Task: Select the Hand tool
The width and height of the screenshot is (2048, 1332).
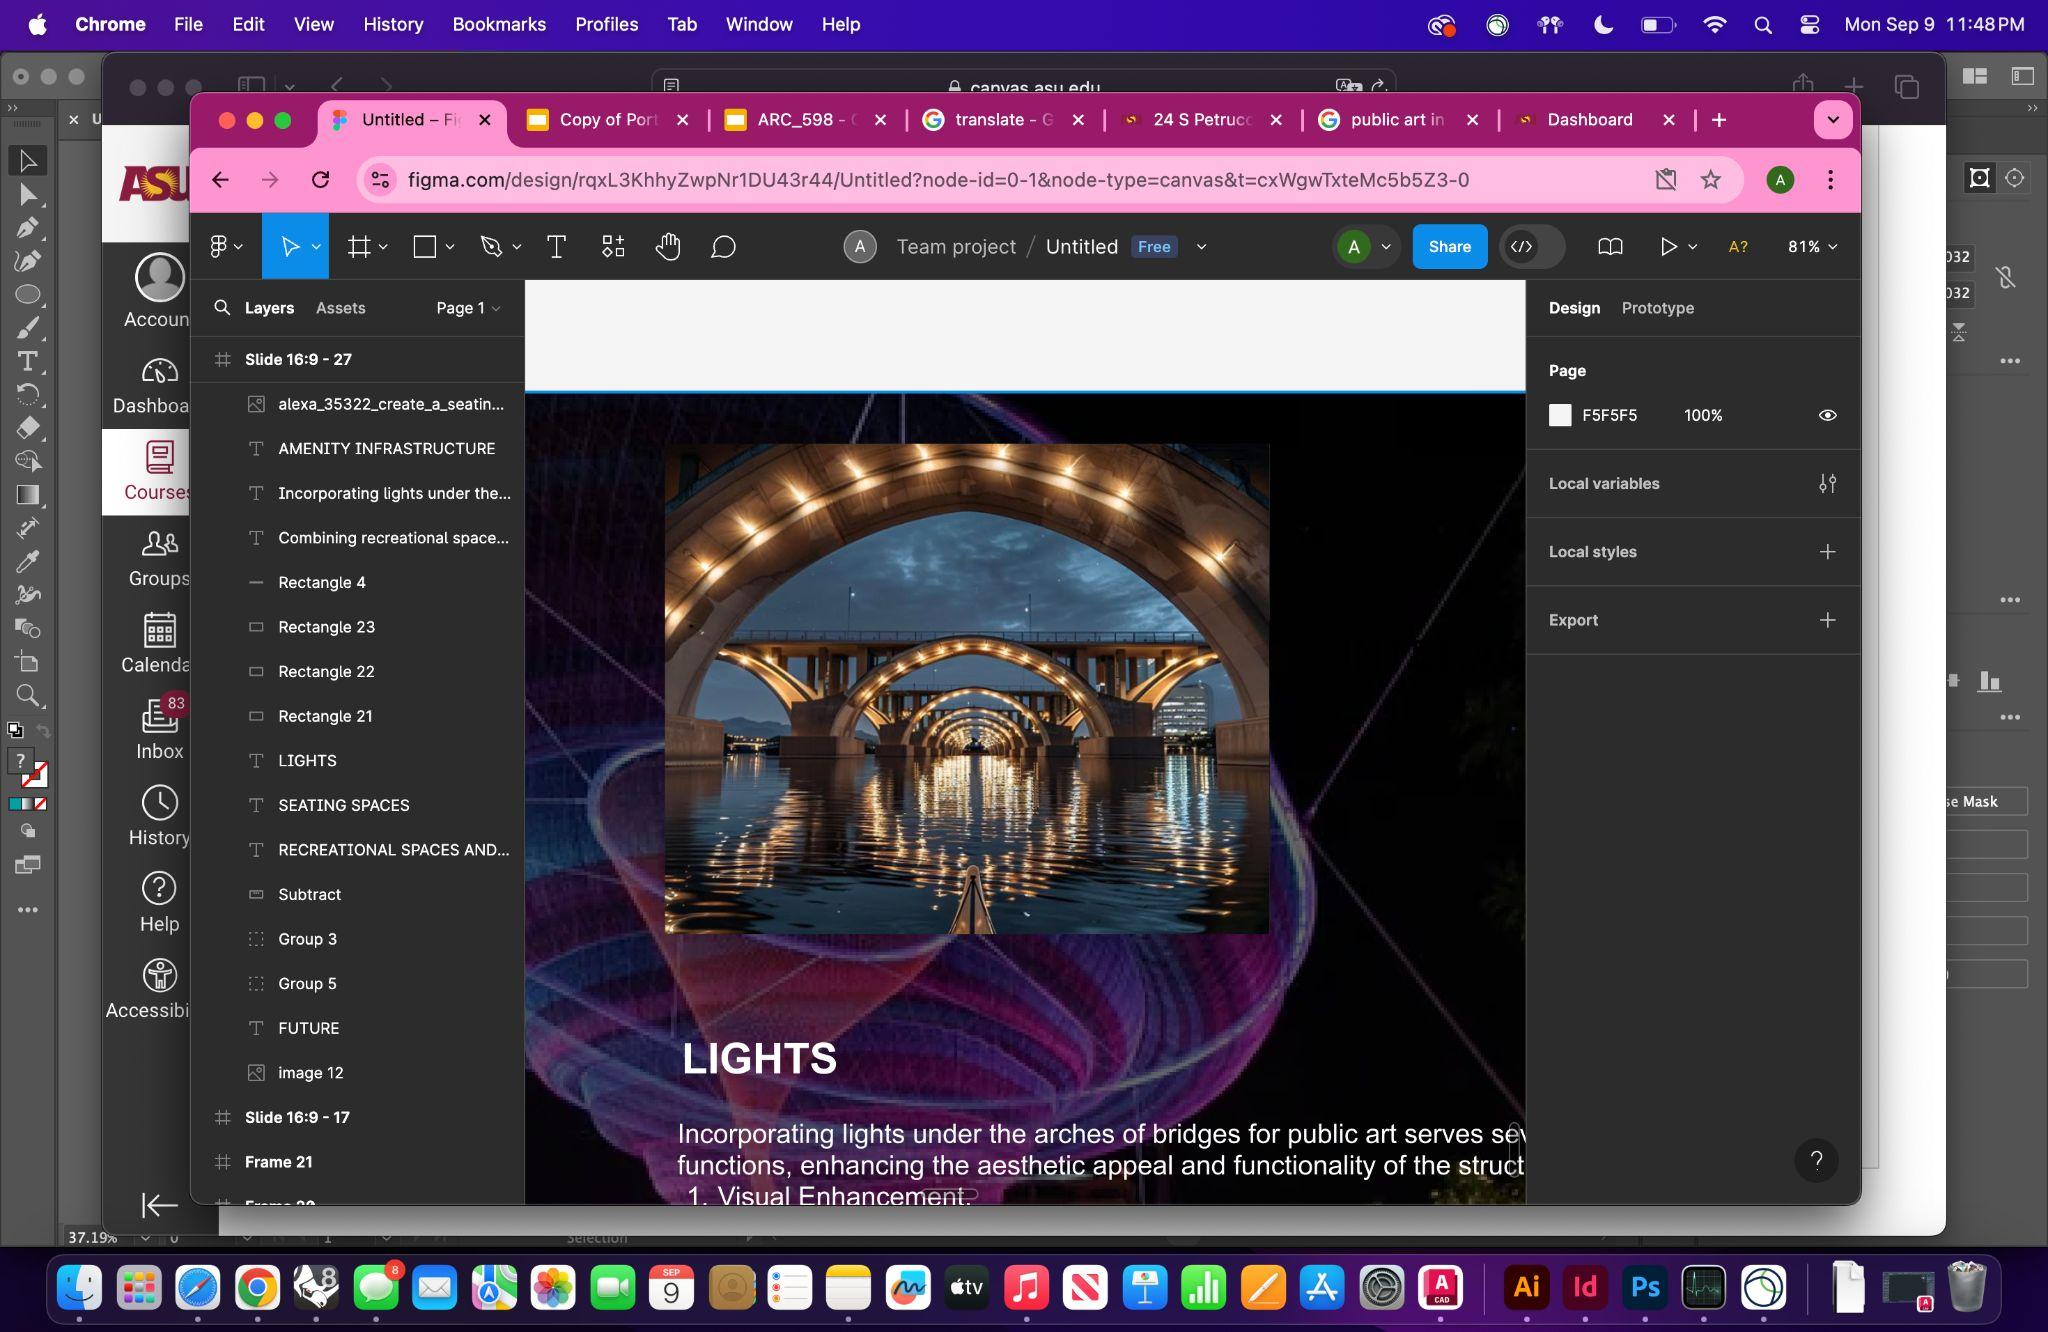Action: (667, 247)
